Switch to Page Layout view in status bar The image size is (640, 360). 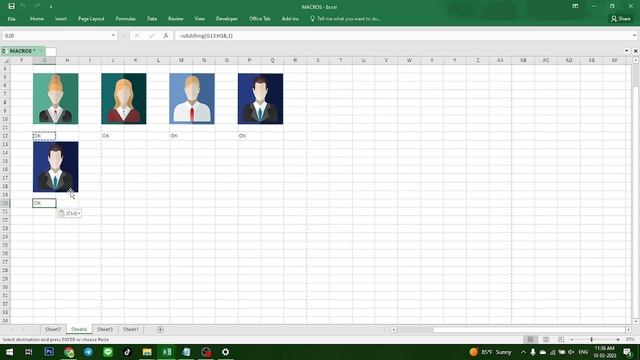coord(546,340)
